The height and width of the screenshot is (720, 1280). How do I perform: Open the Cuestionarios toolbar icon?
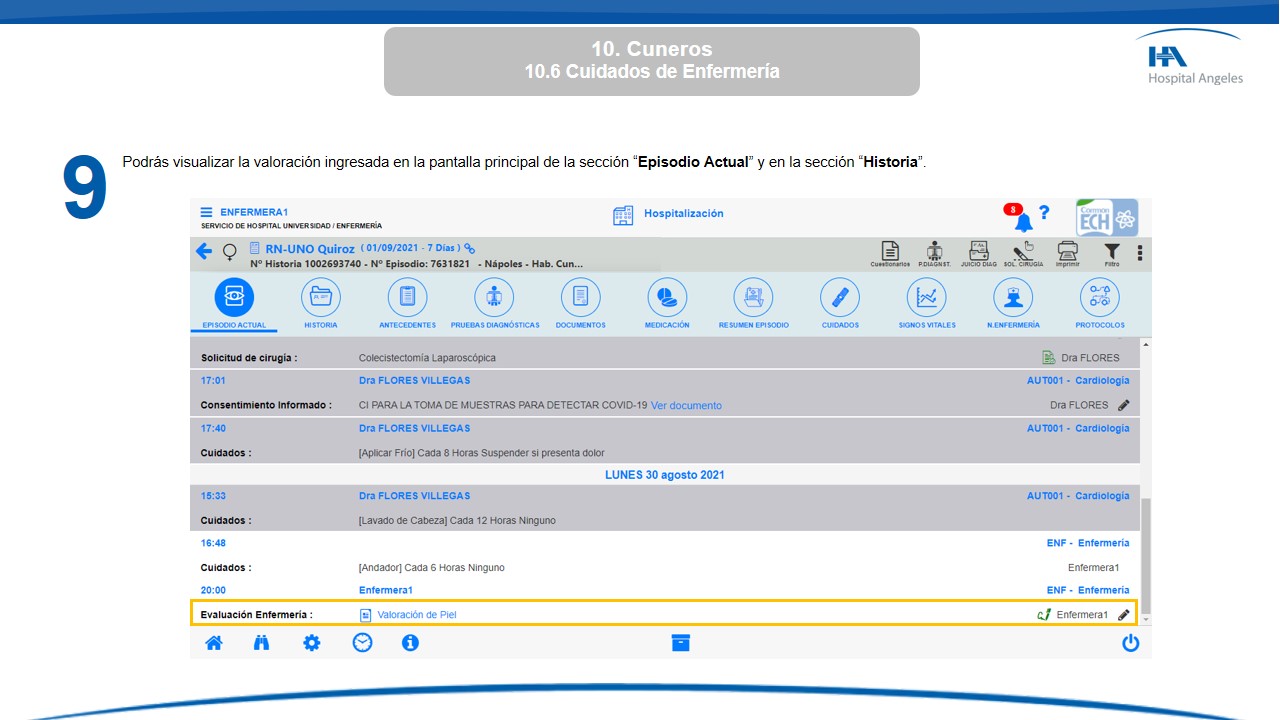(890, 254)
